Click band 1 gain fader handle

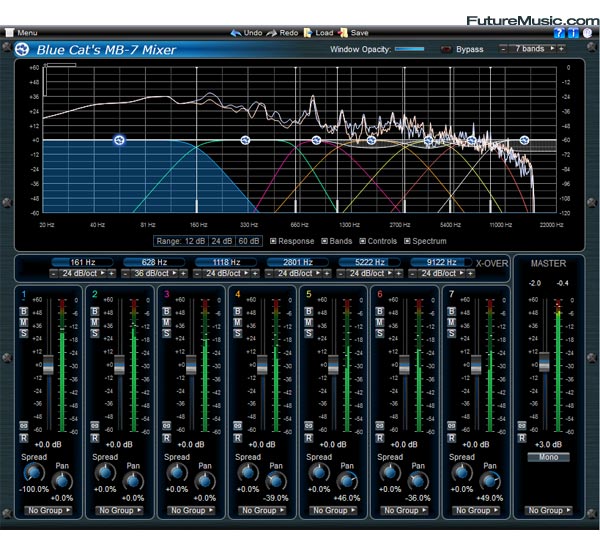click(x=49, y=365)
